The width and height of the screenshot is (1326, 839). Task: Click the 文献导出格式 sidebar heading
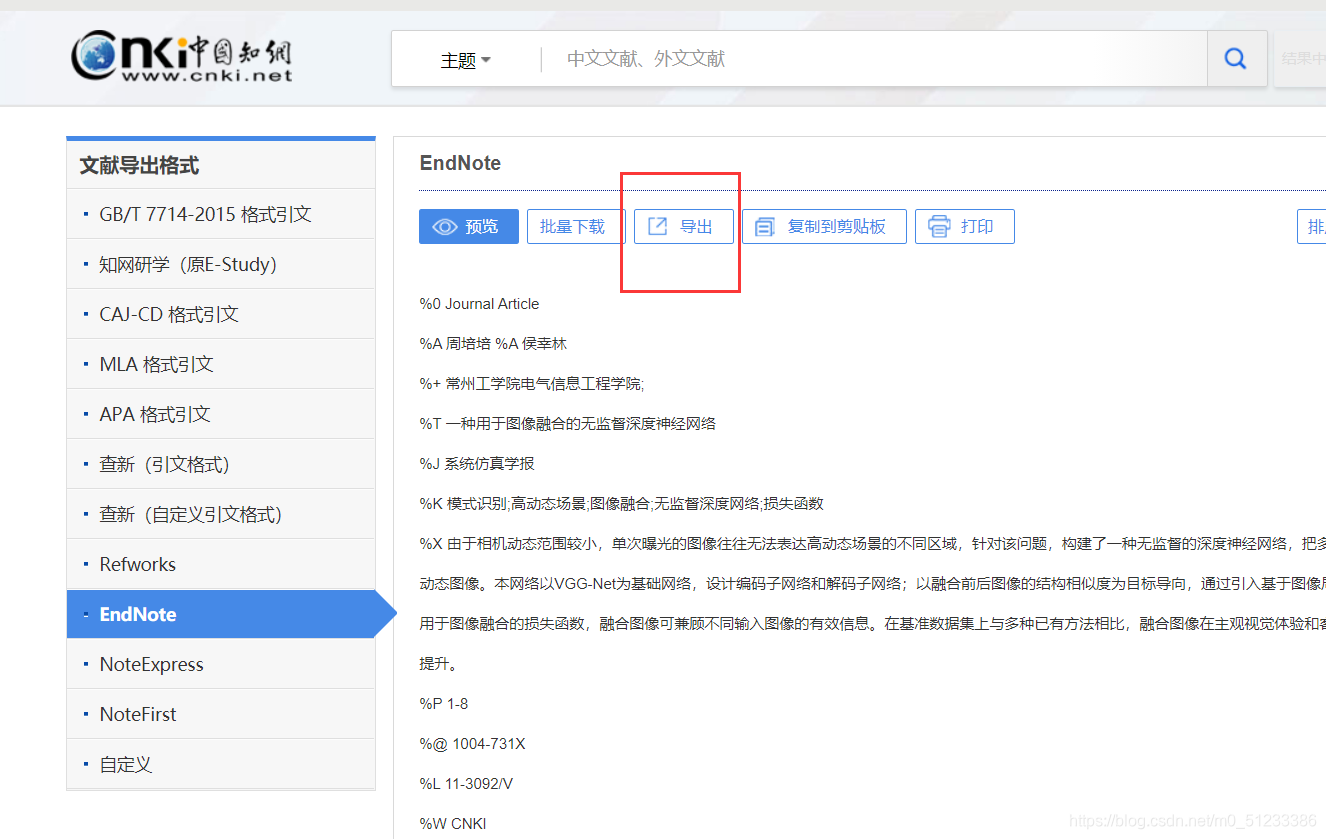(x=139, y=166)
